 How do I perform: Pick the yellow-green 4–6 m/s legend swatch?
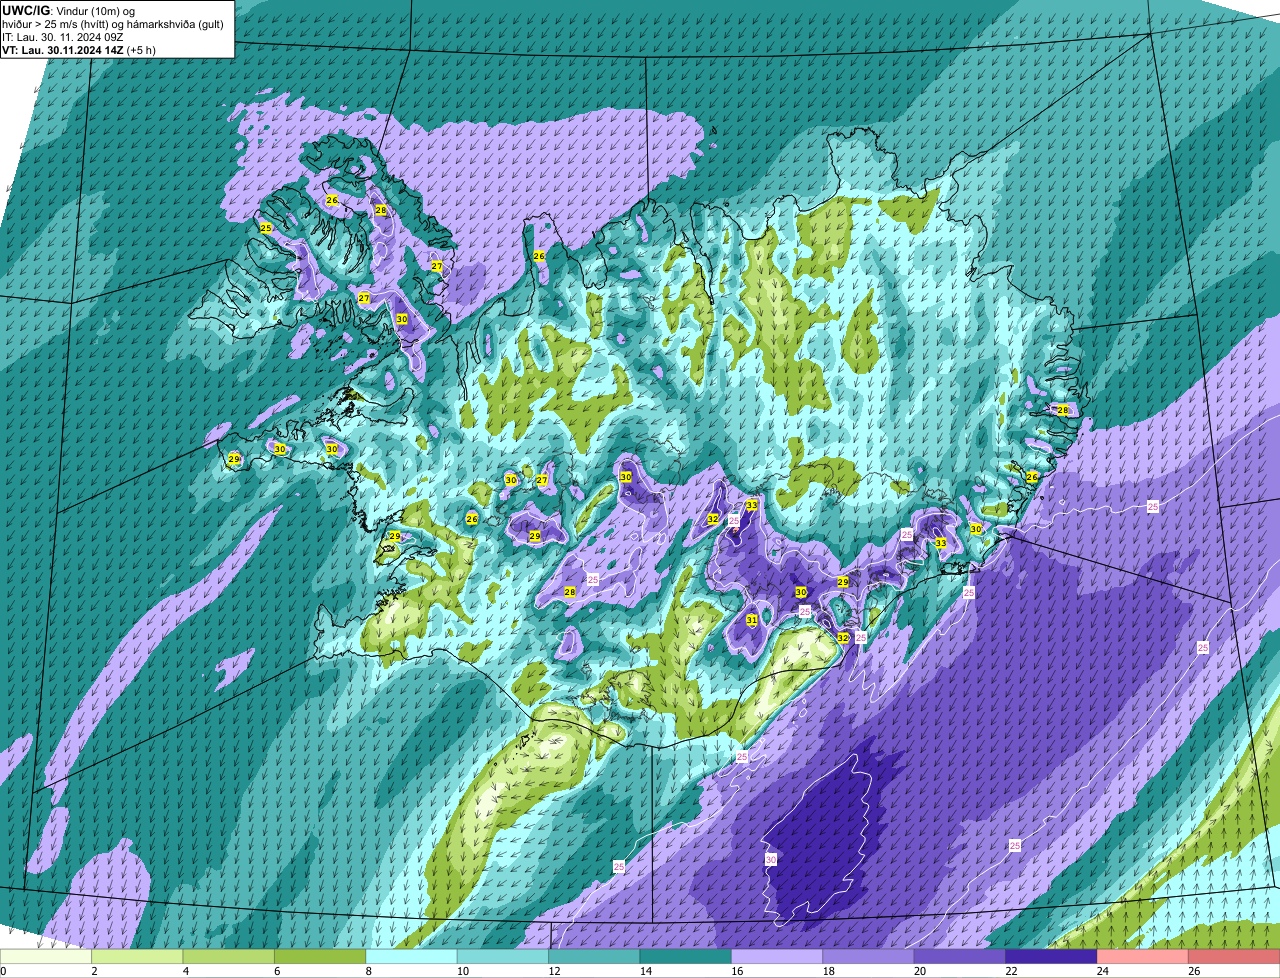229,957
